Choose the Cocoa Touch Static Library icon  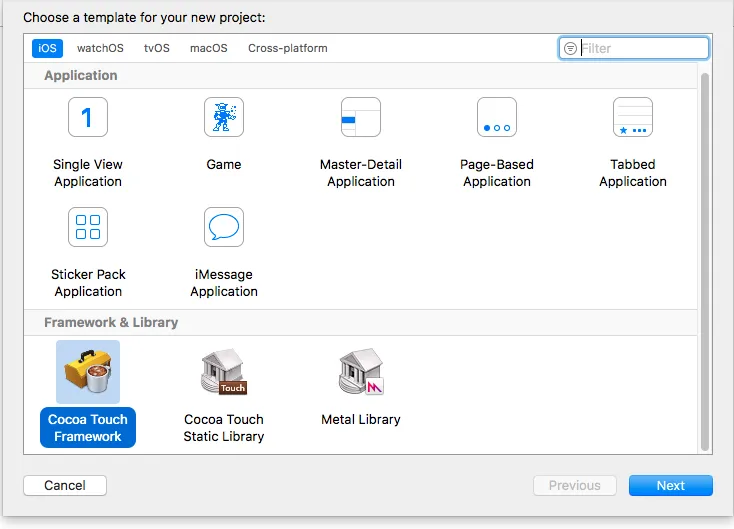tap(224, 372)
